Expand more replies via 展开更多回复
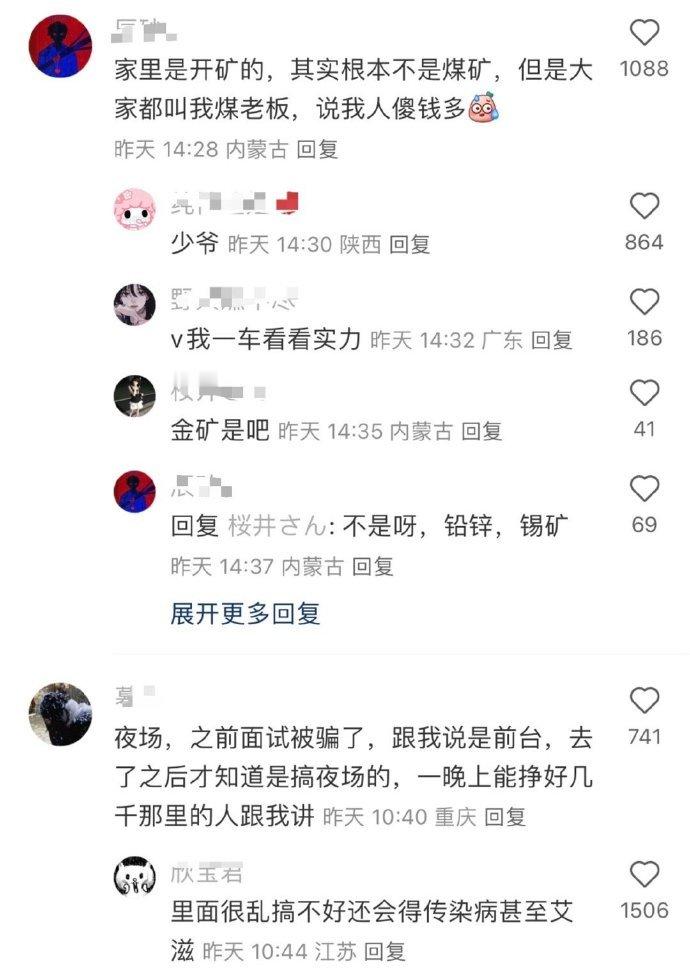 coord(245,614)
